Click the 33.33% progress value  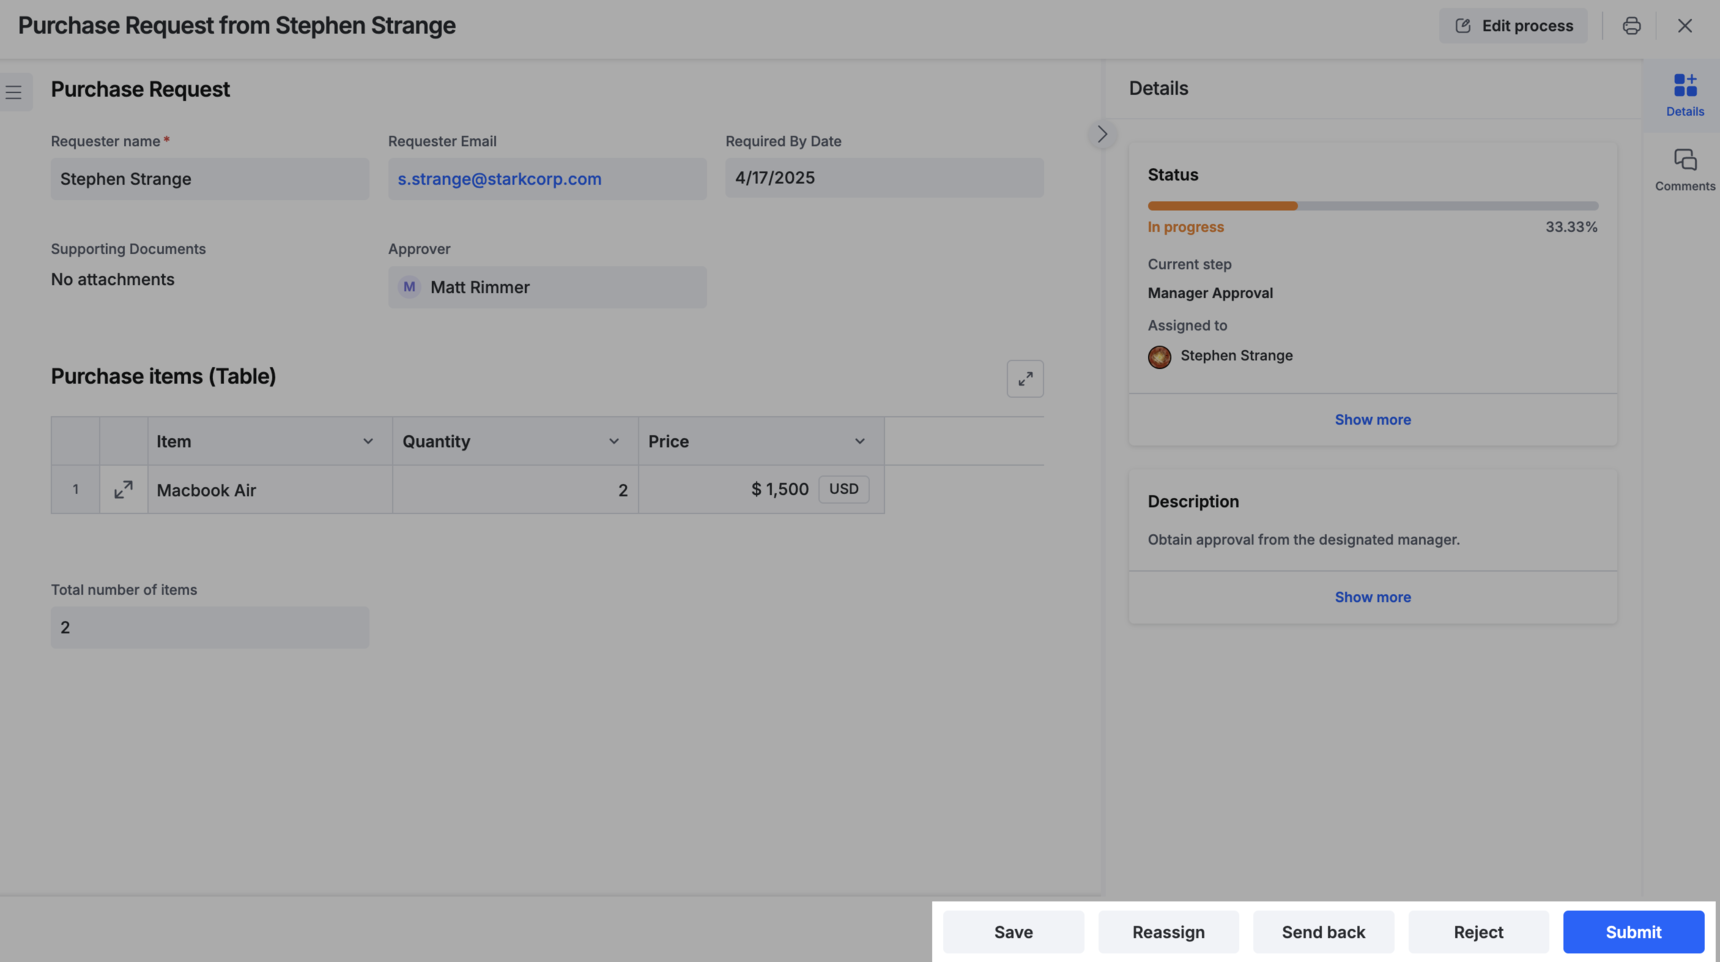click(x=1571, y=227)
